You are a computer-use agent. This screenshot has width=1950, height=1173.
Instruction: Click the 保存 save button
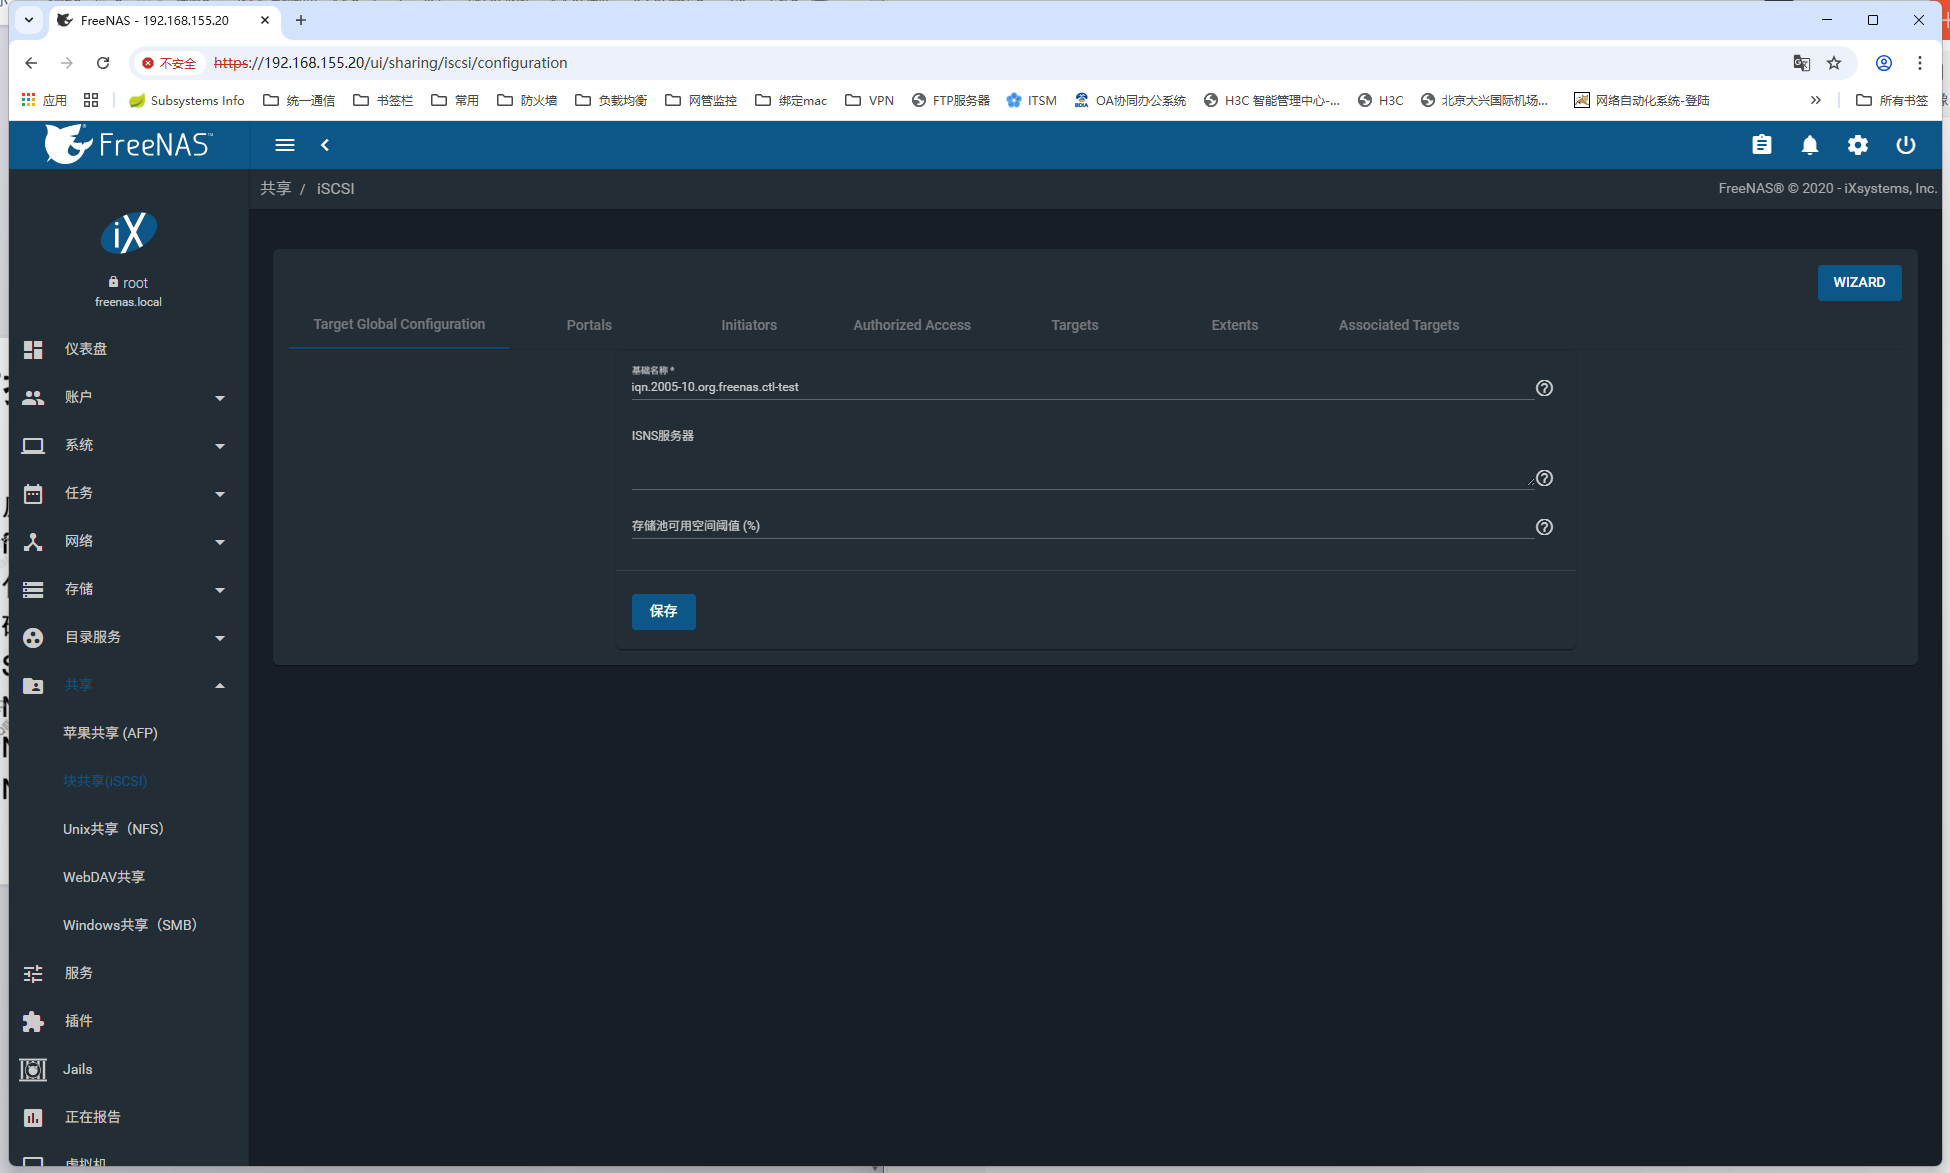[663, 611]
